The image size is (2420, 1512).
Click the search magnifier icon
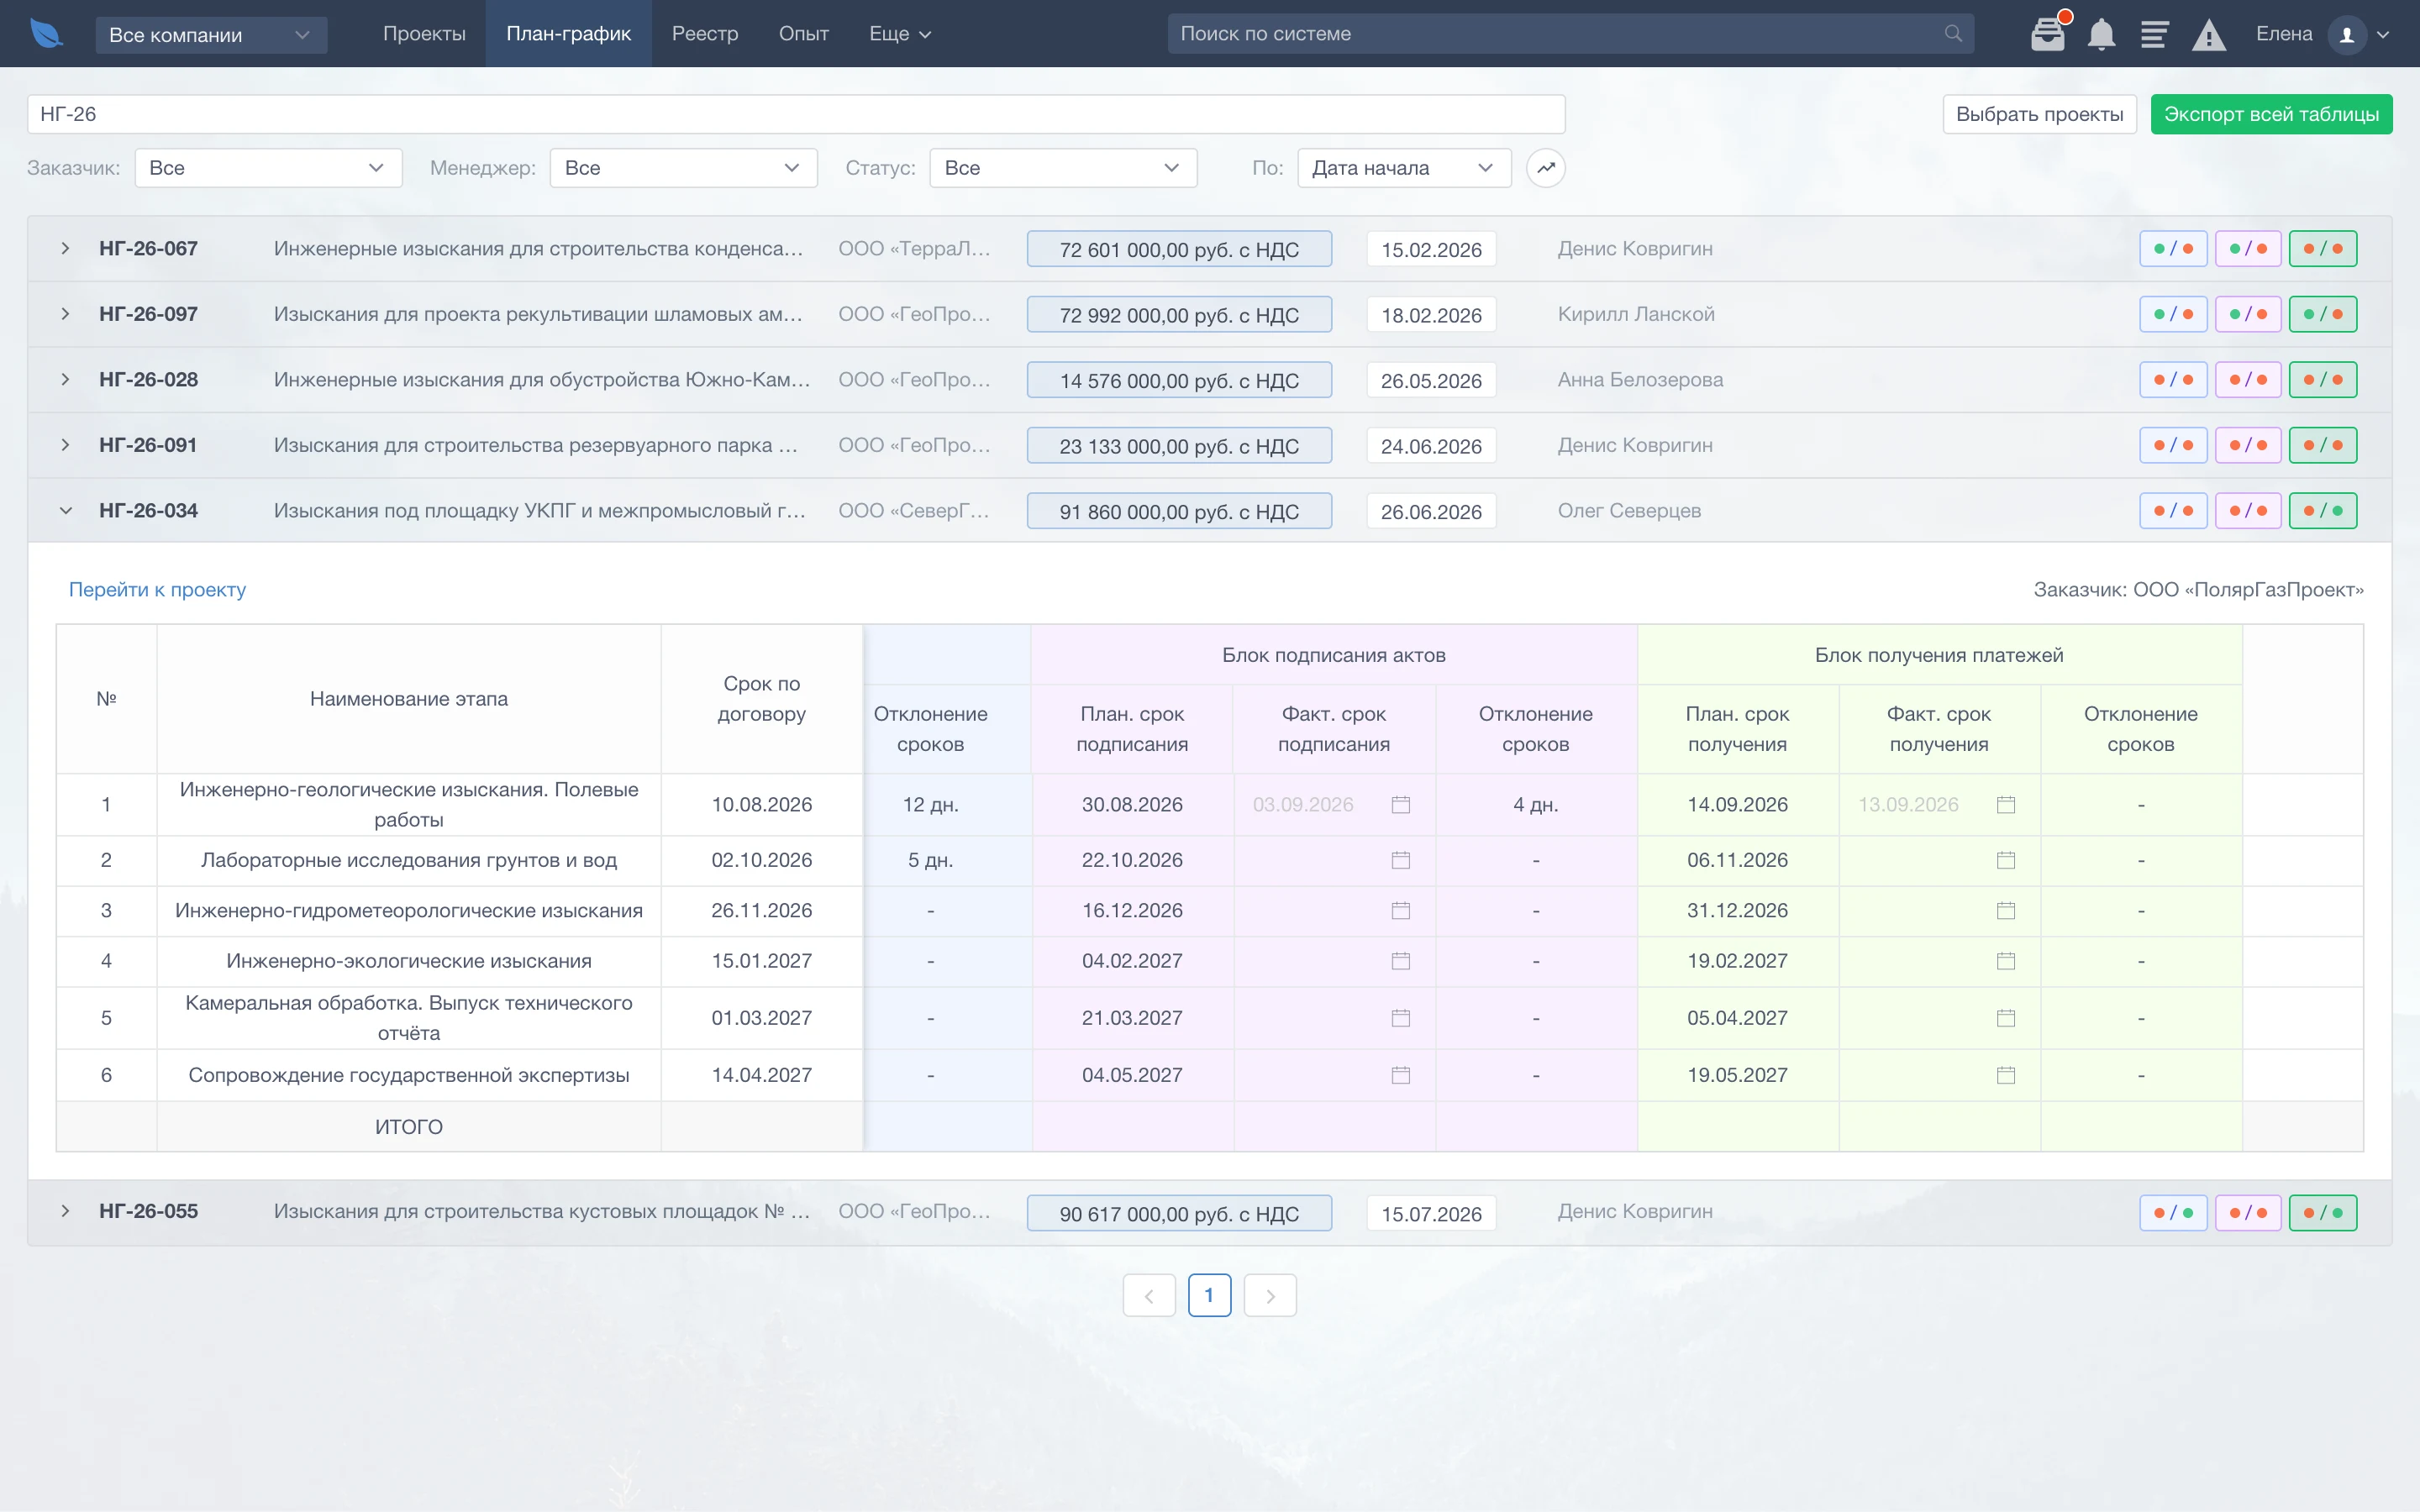(1952, 34)
